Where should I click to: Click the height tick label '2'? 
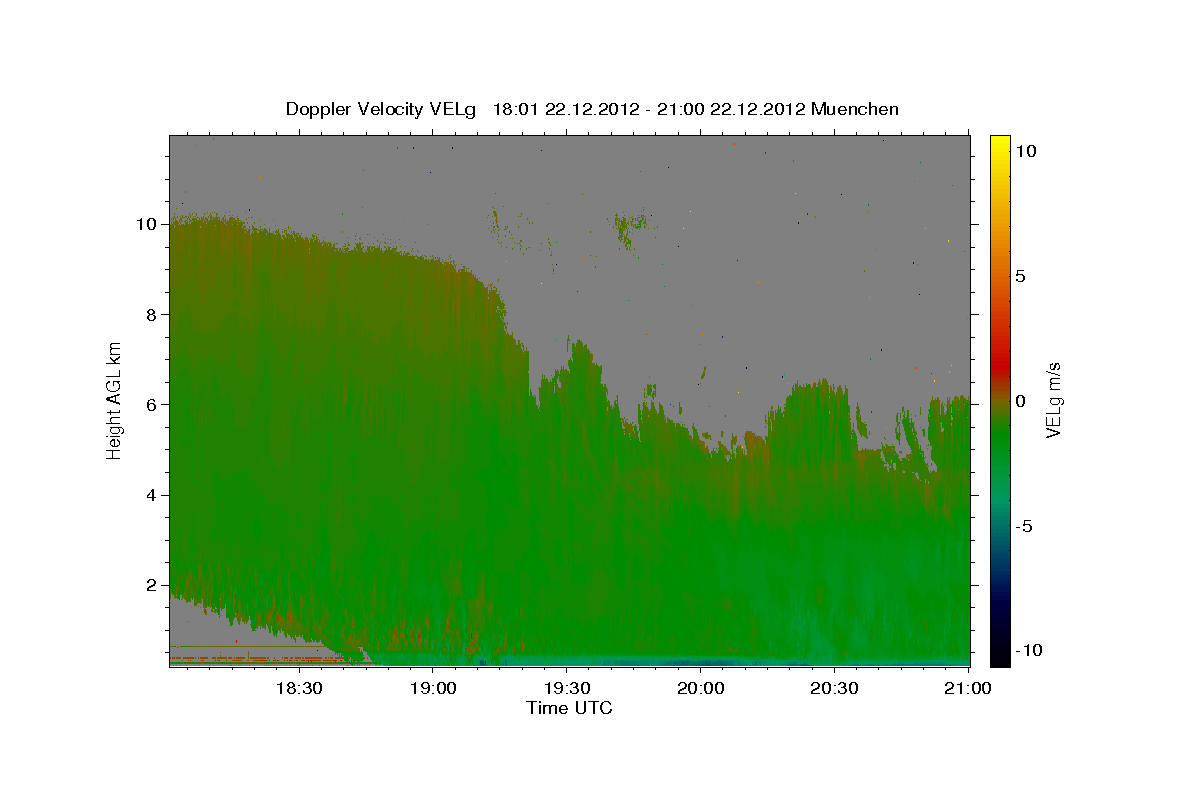coord(151,585)
